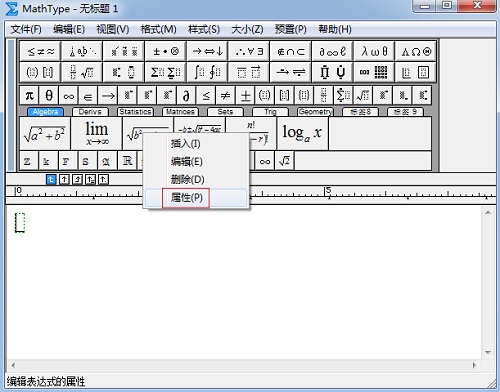Insert the double-struck k symbol
Viewport: 500px width, 392px height.
point(48,161)
